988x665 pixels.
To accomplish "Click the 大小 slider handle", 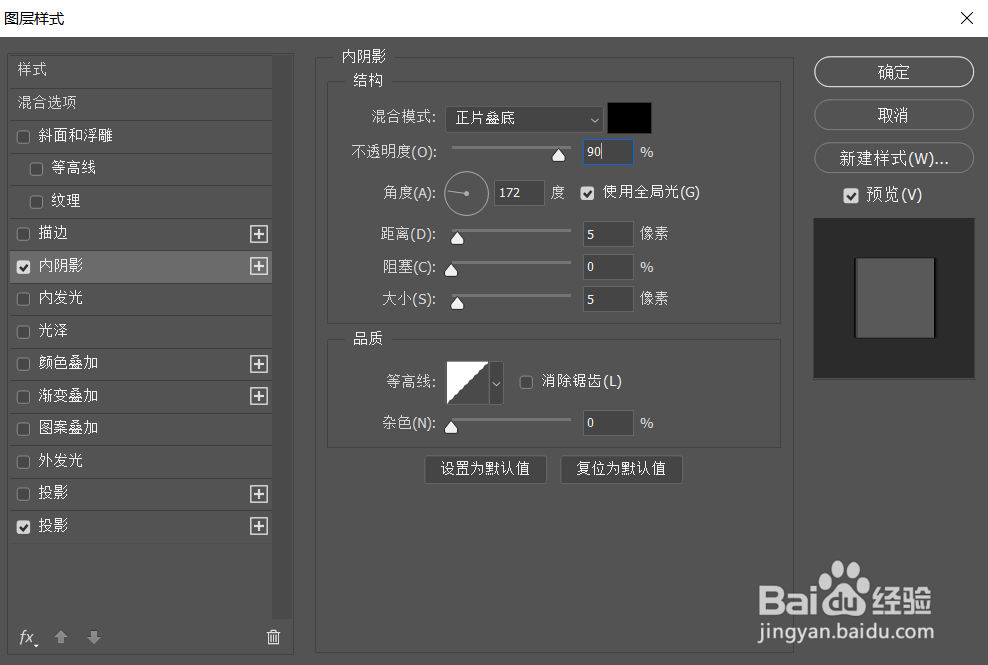I will [x=457, y=303].
